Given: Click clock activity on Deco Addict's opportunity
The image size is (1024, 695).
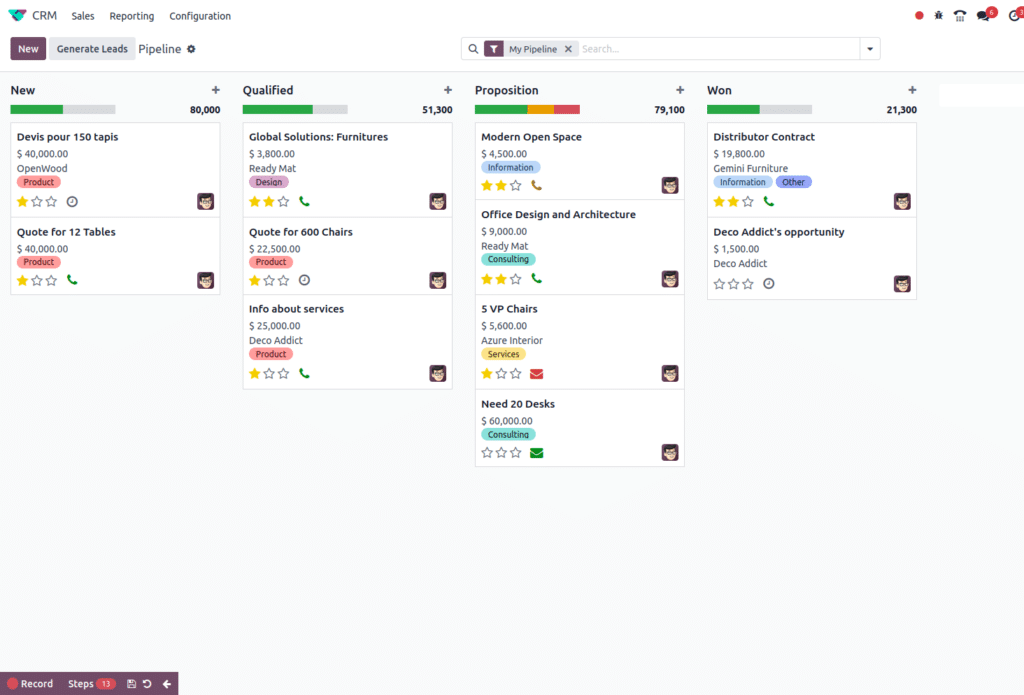Looking at the screenshot, I should pyautogui.click(x=769, y=283).
